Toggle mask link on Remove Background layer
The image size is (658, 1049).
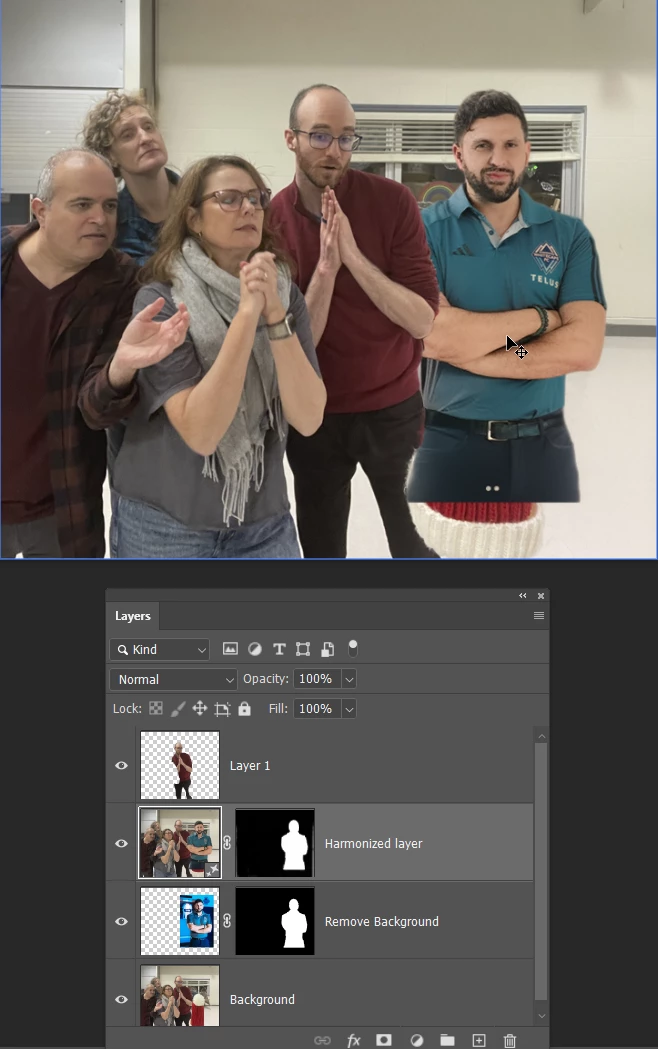[227, 921]
